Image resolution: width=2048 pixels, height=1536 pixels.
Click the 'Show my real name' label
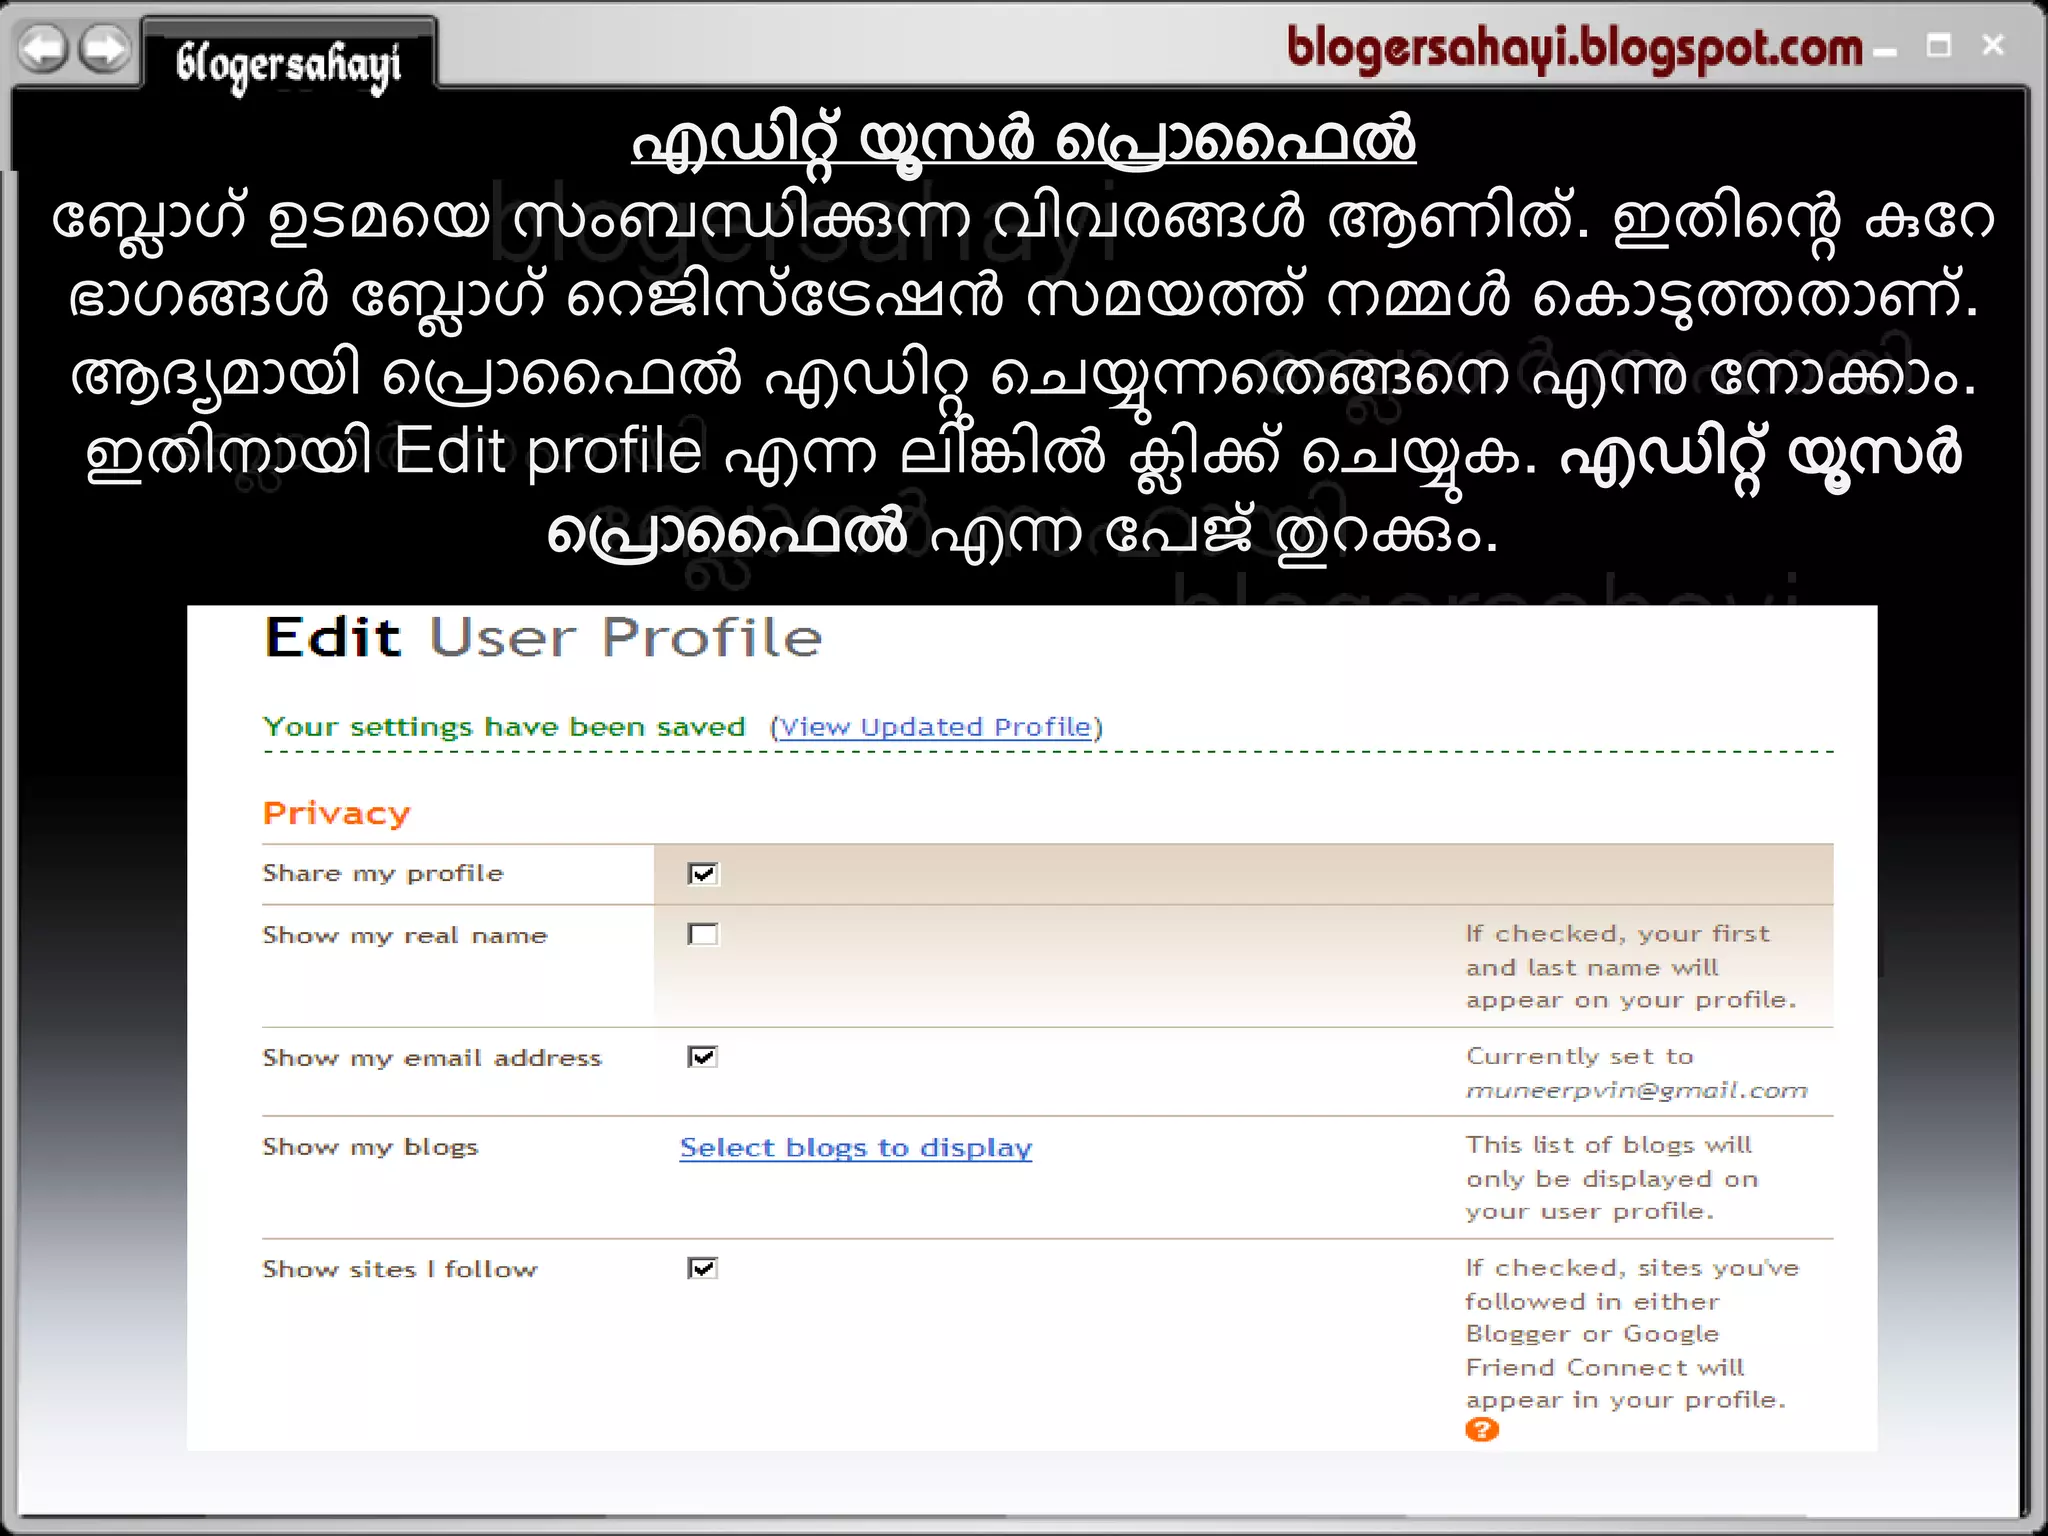pos(405,935)
